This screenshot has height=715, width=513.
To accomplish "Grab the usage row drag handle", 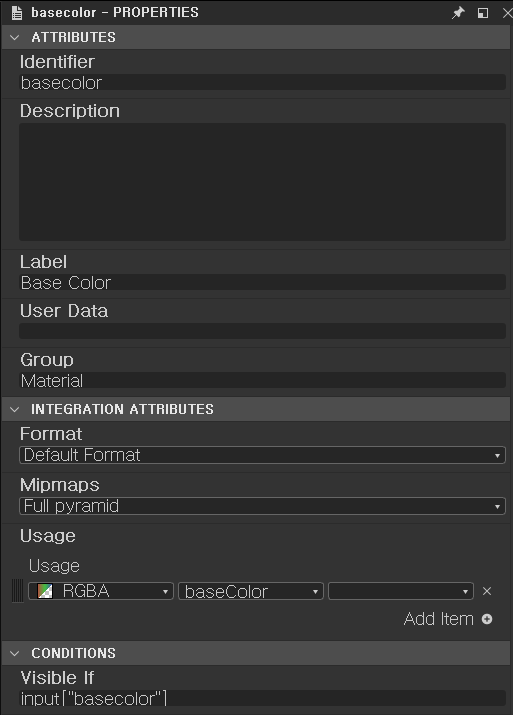I will click(x=17, y=591).
